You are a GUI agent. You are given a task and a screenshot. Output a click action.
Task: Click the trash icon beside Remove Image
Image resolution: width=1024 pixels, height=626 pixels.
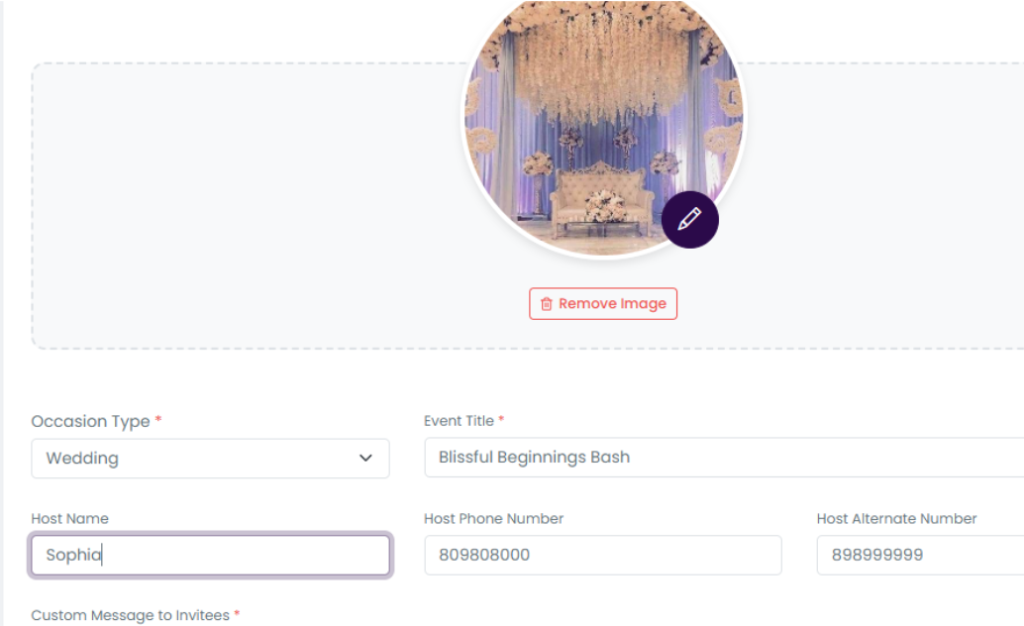(x=546, y=304)
